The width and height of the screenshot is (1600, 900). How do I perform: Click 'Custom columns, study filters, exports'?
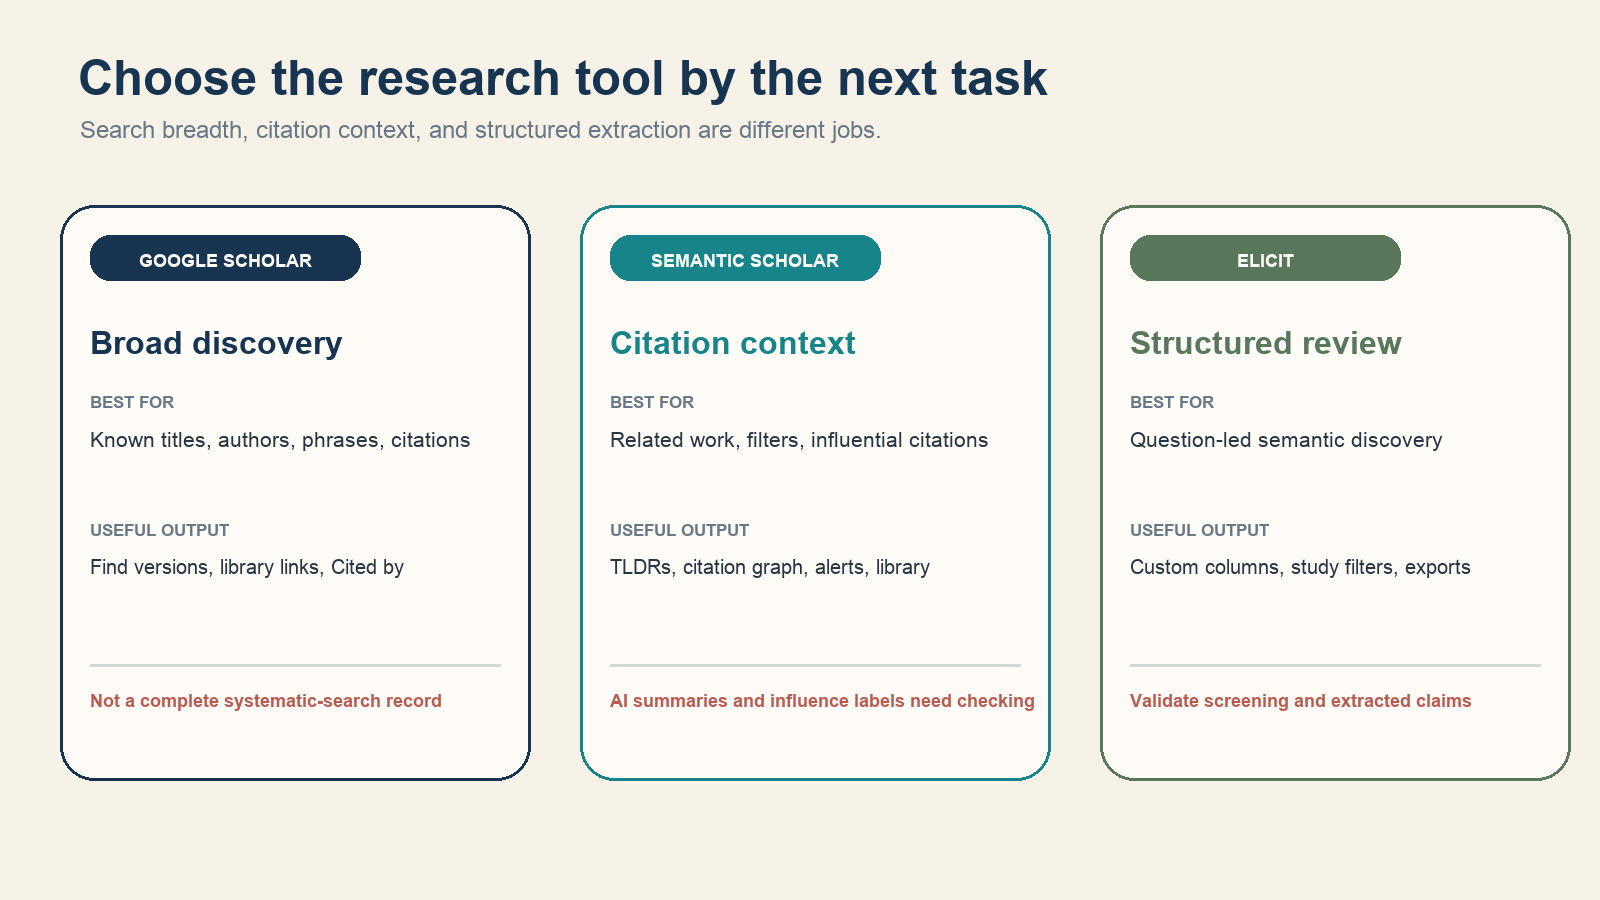click(1300, 567)
